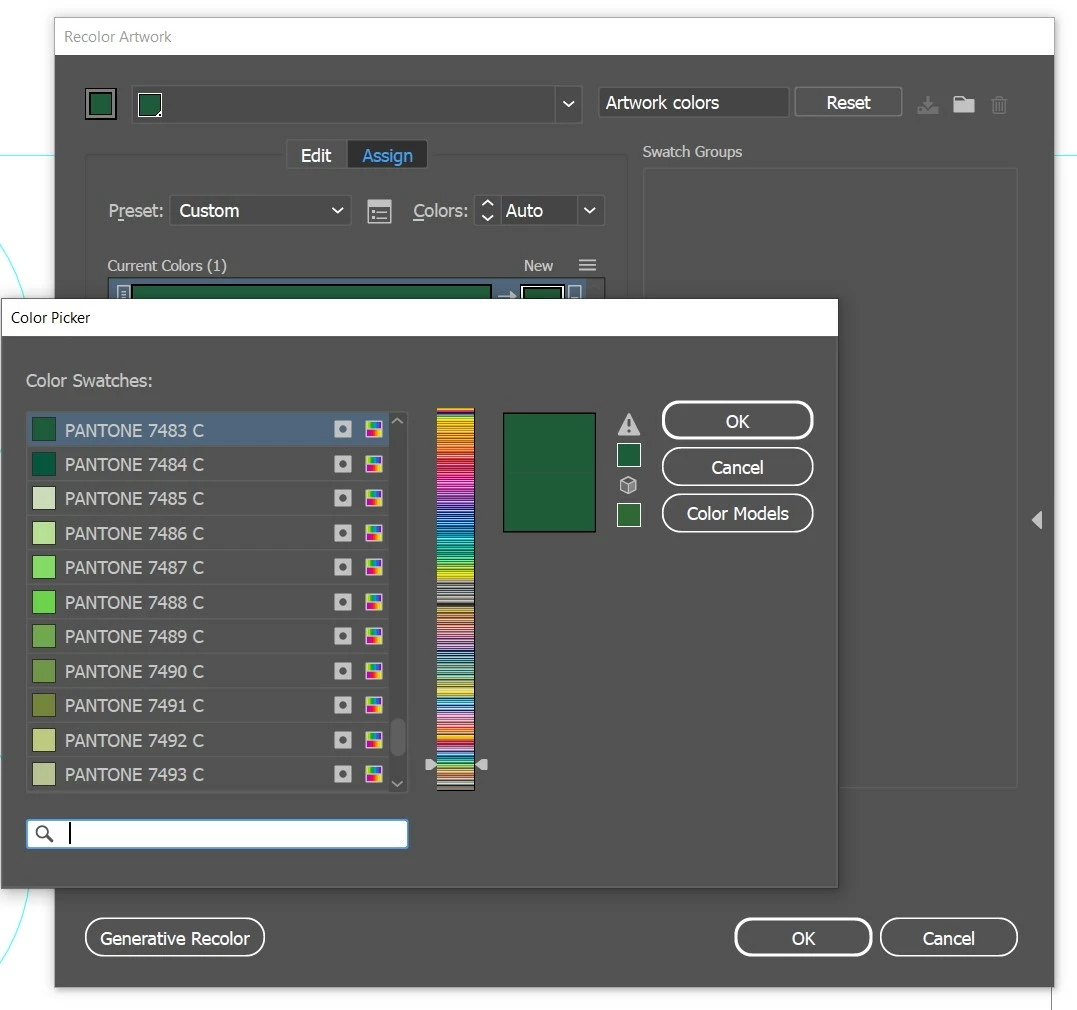Click the color mode icon for PANTONE 7485 C
Viewport: 1077px width, 1010px height.
(374, 498)
